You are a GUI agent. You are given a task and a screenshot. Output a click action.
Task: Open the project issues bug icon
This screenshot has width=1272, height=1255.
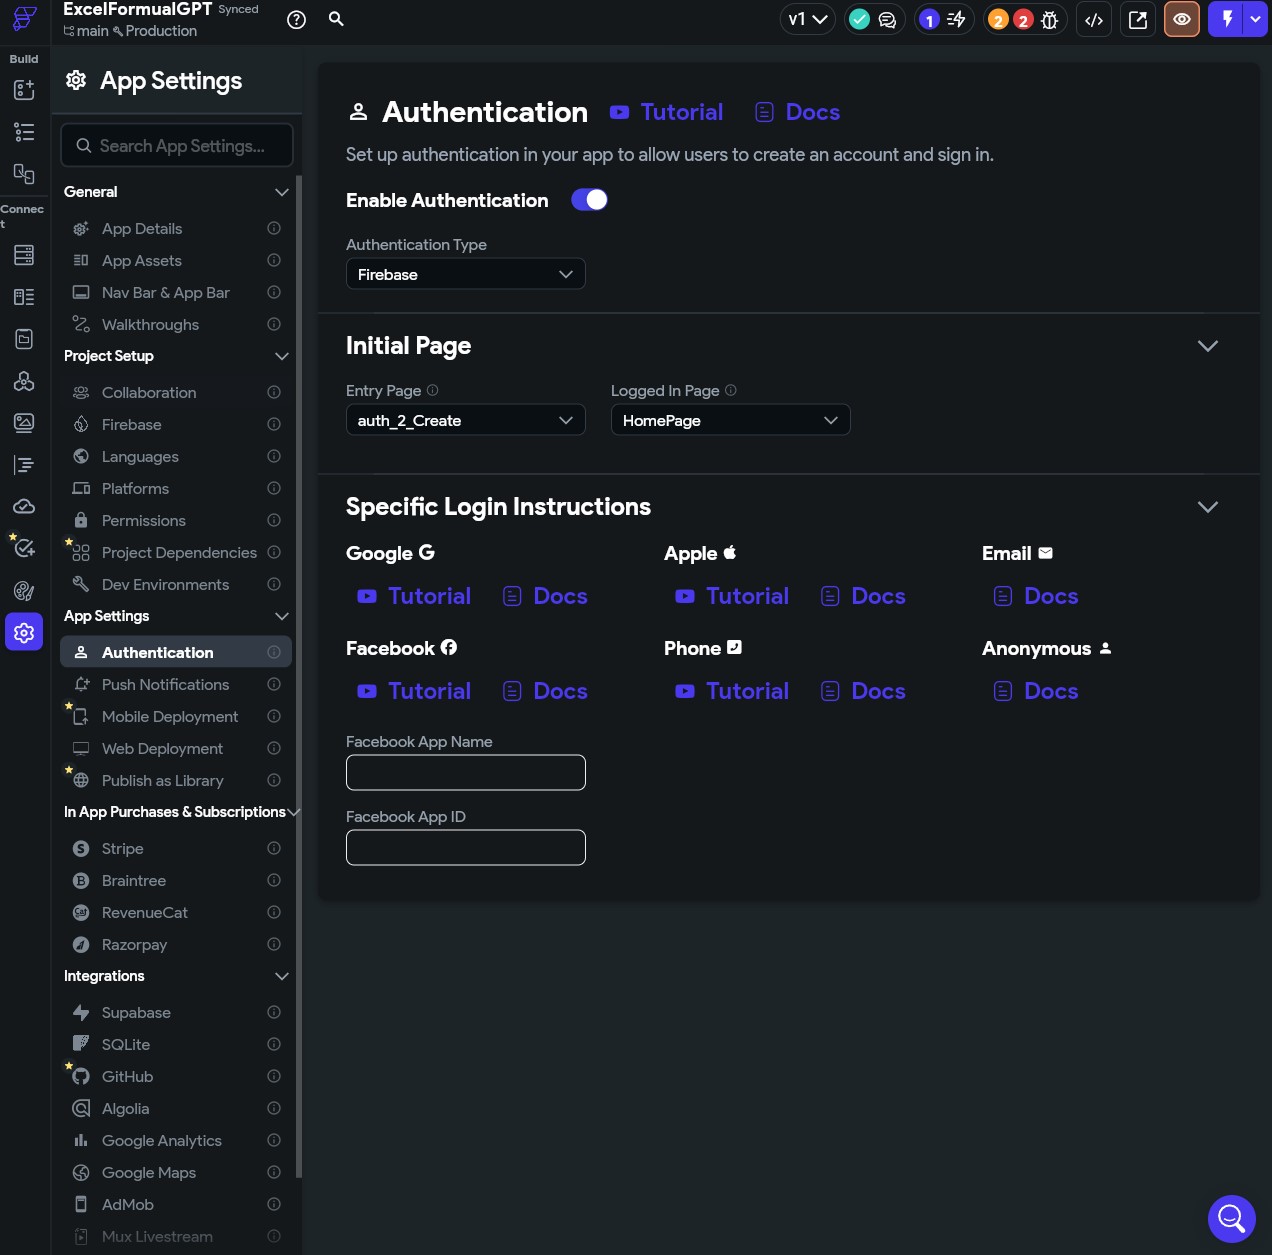pyautogui.click(x=1049, y=19)
